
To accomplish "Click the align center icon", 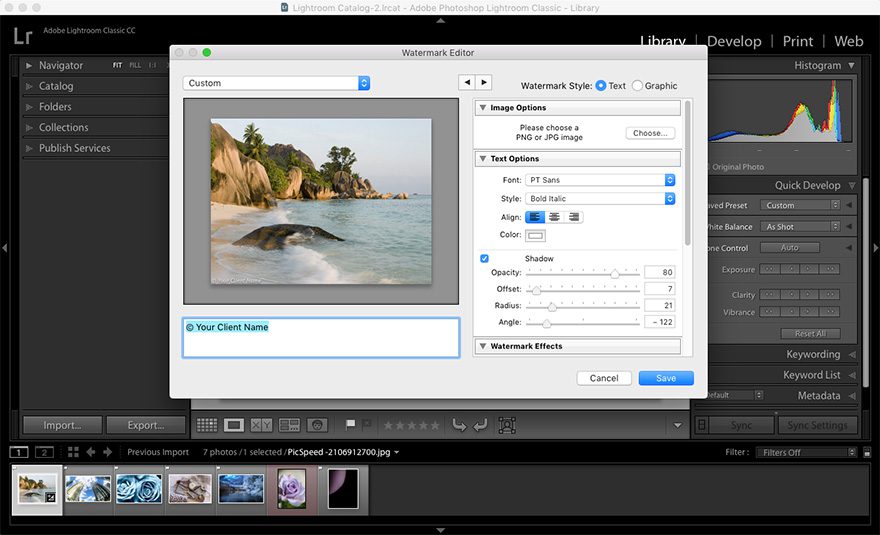I will tap(554, 217).
